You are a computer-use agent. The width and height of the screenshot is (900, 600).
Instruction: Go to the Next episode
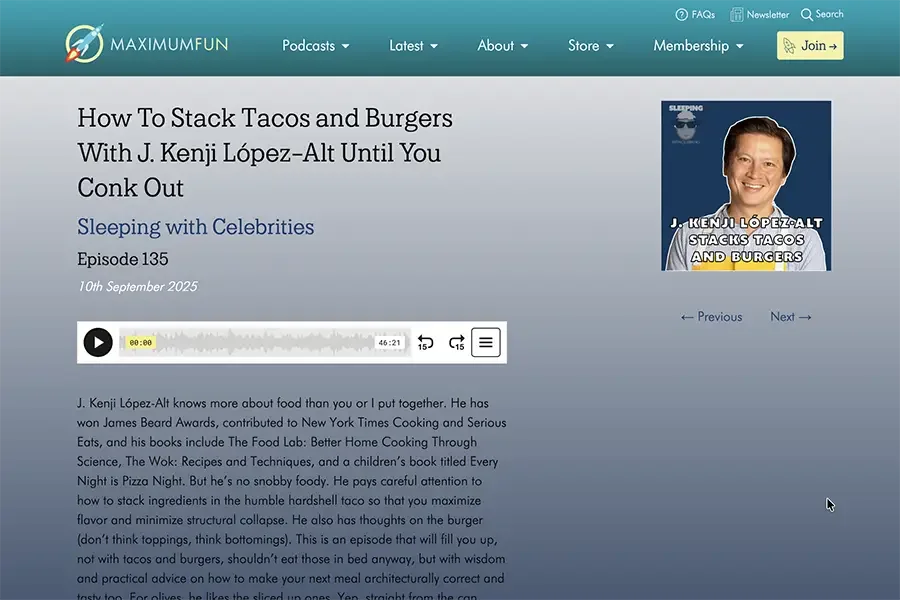[x=791, y=317]
